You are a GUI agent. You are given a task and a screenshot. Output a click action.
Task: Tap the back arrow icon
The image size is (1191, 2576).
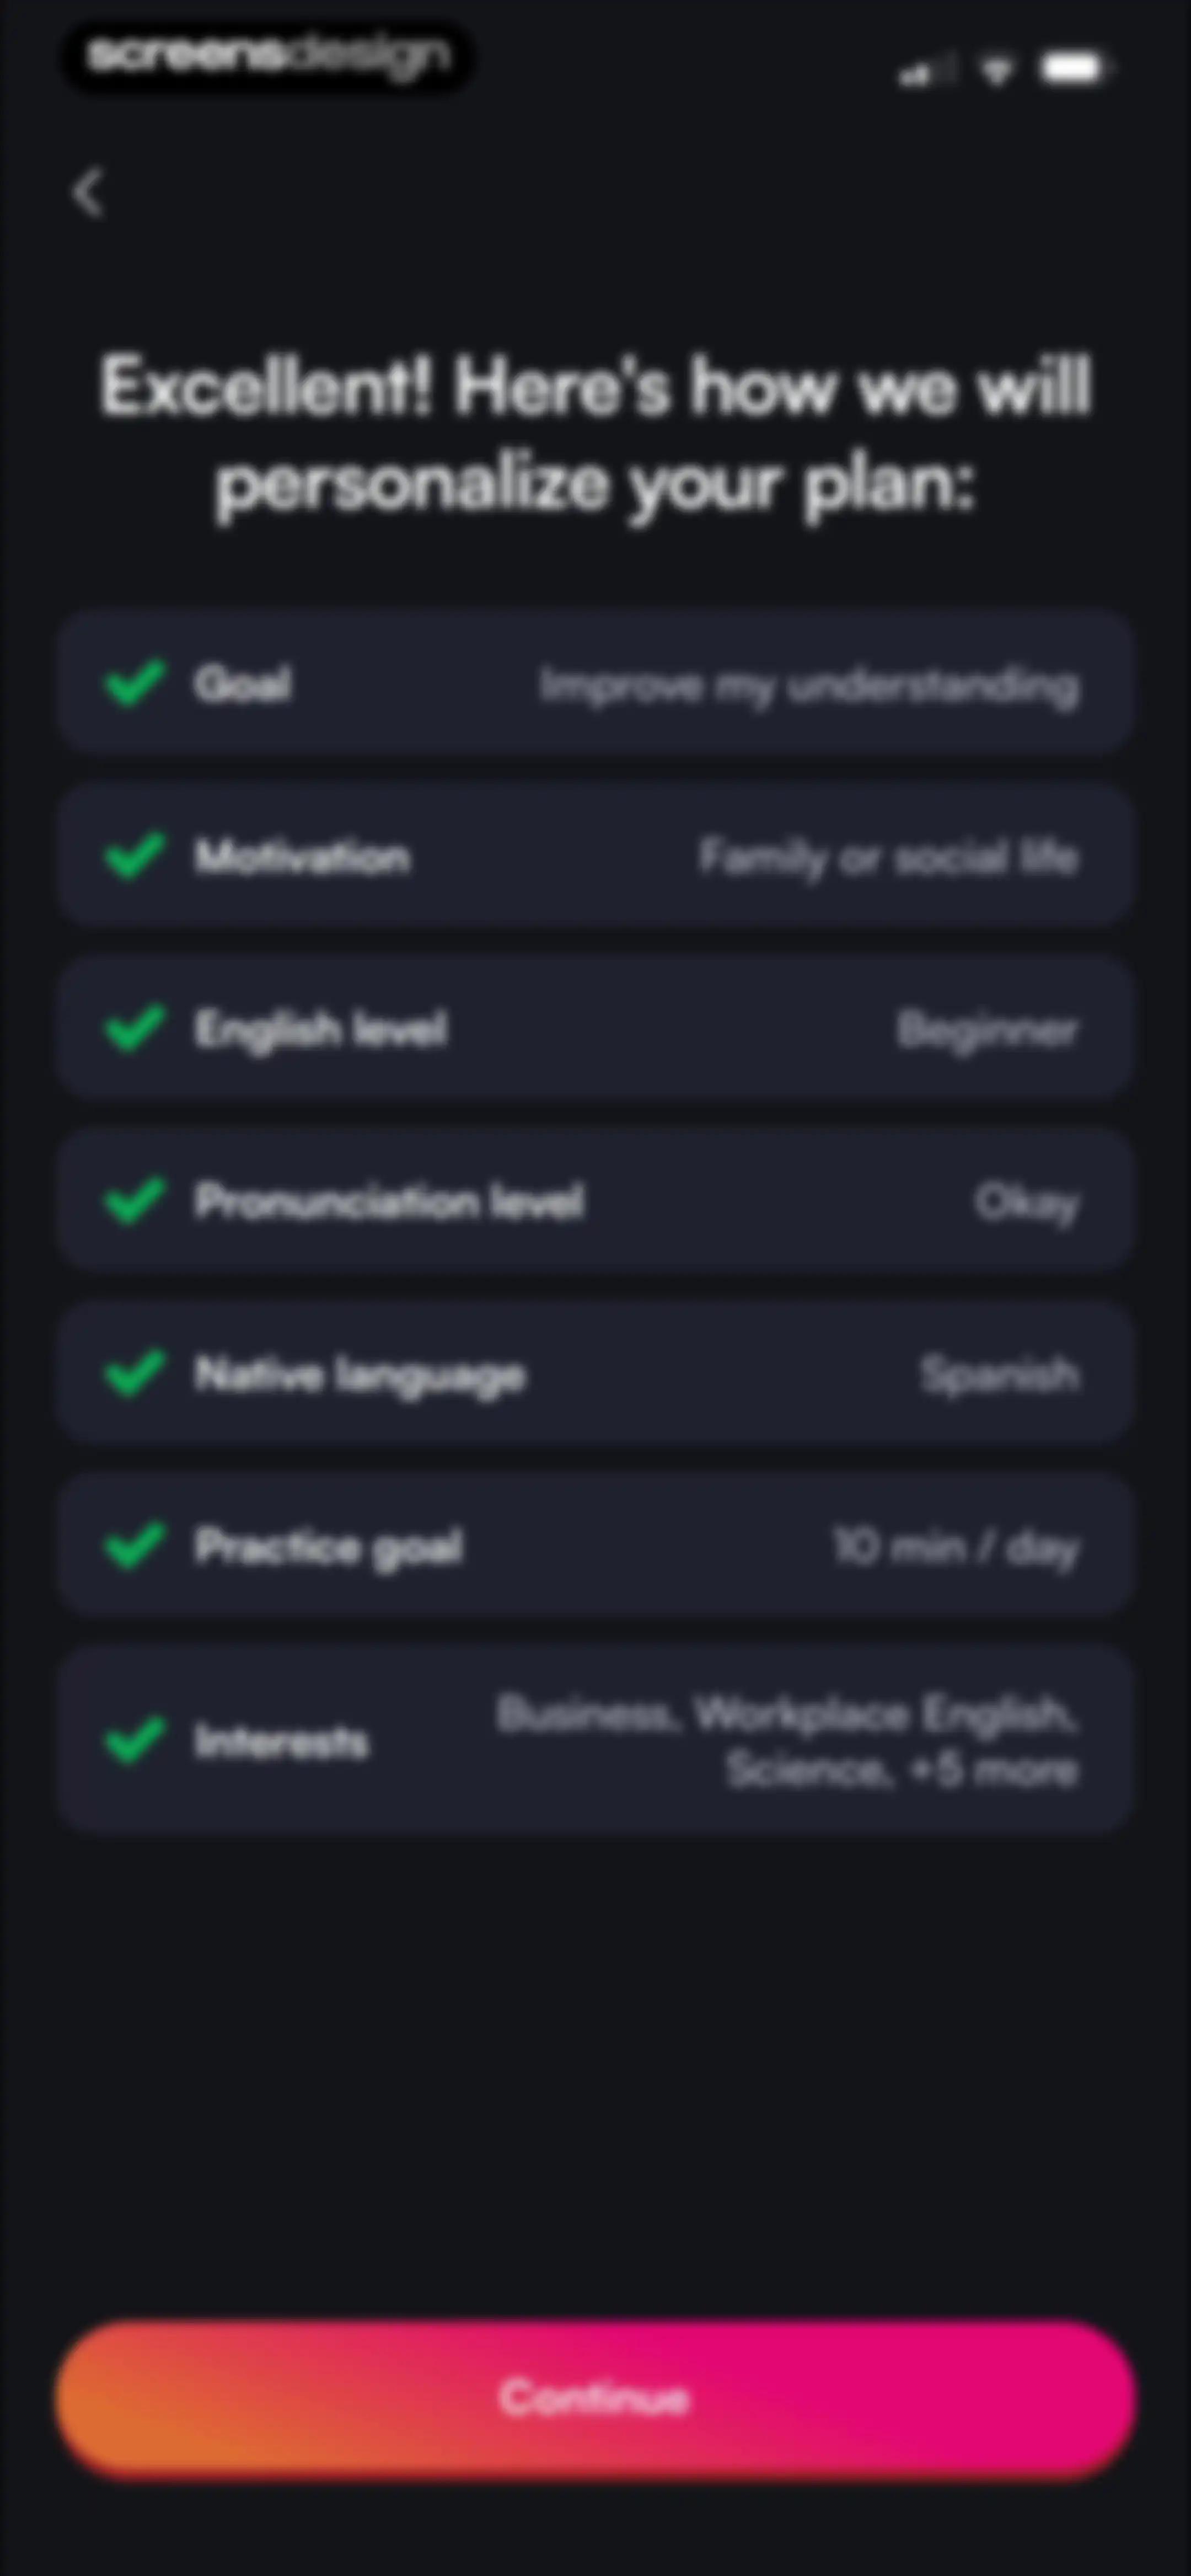tap(88, 192)
